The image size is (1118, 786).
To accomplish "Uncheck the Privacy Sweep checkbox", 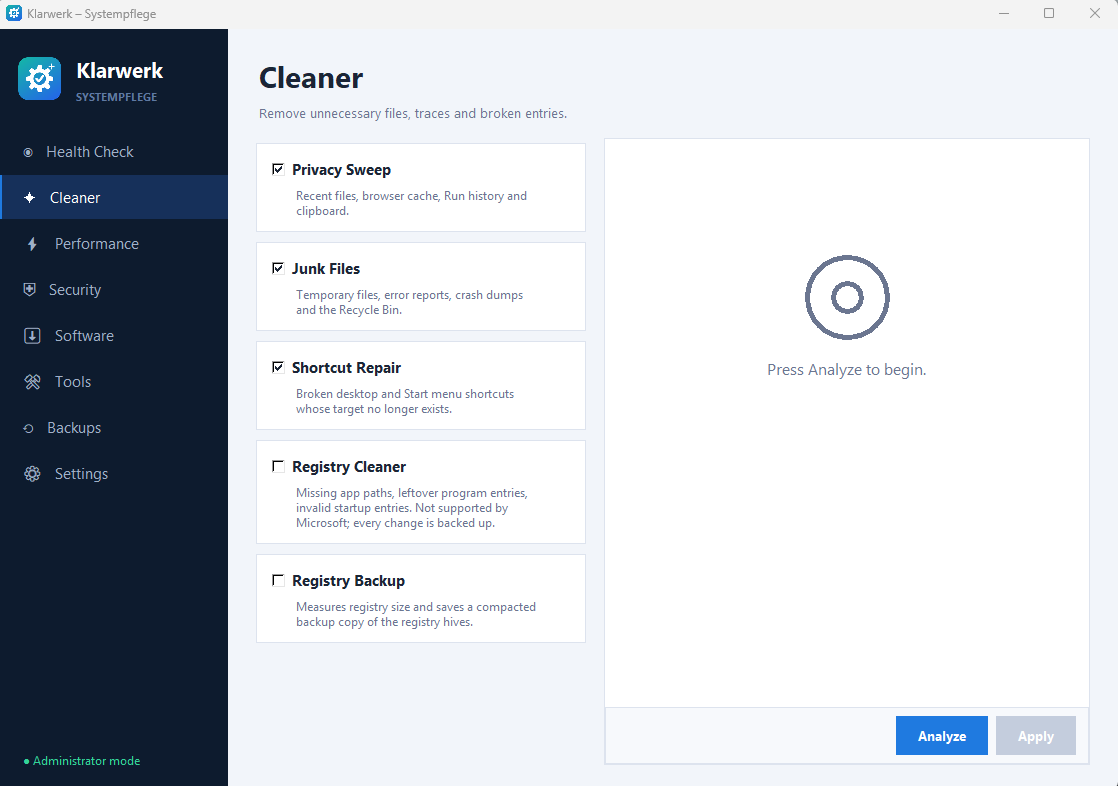I will click(x=278, y=169).
